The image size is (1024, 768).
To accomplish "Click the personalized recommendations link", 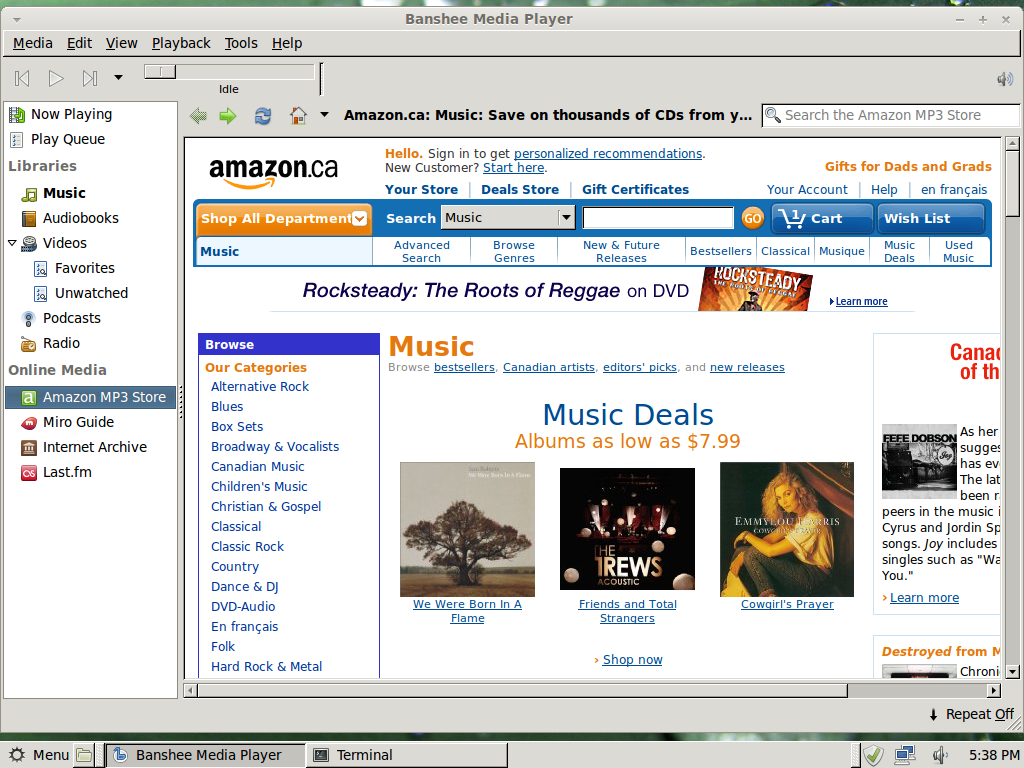I will click(608, 153).
